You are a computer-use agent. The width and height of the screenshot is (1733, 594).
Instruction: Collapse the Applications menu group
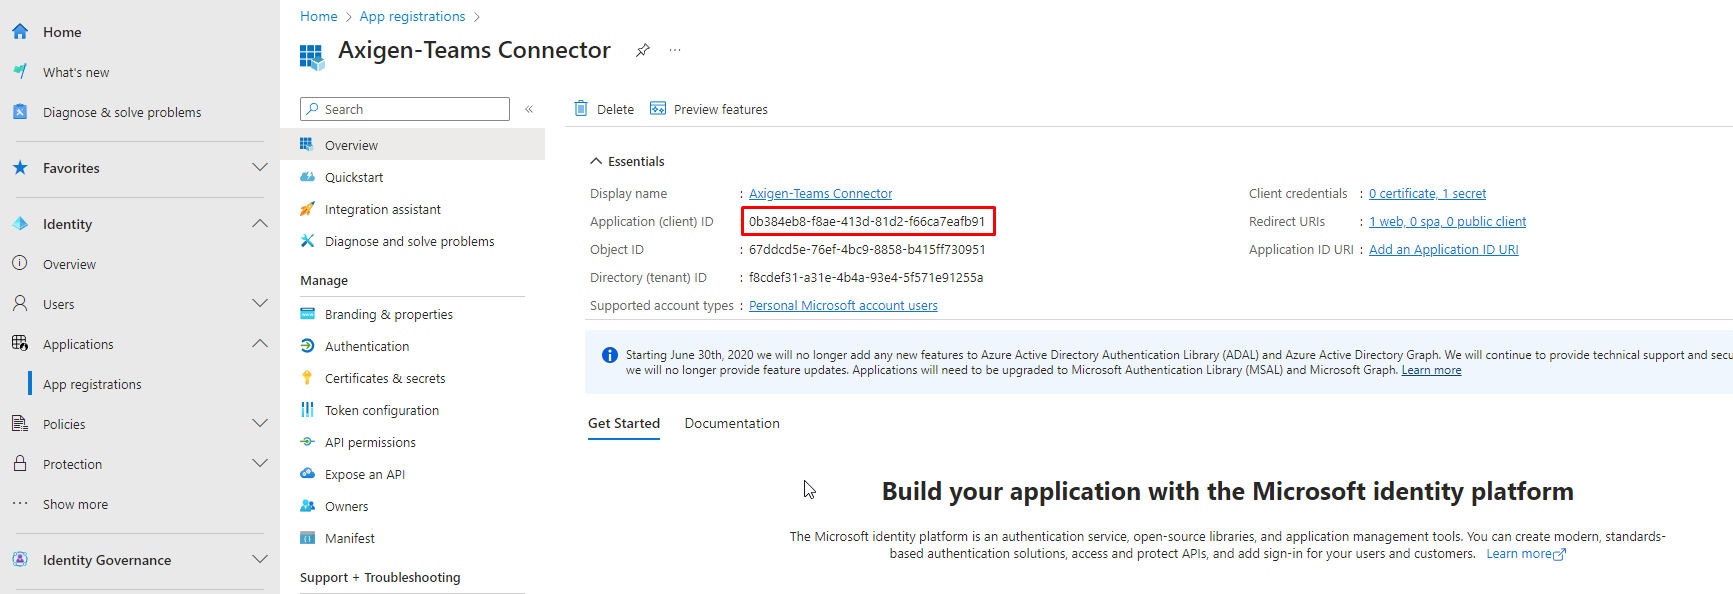pyautogui.click(x=260, y=344)
